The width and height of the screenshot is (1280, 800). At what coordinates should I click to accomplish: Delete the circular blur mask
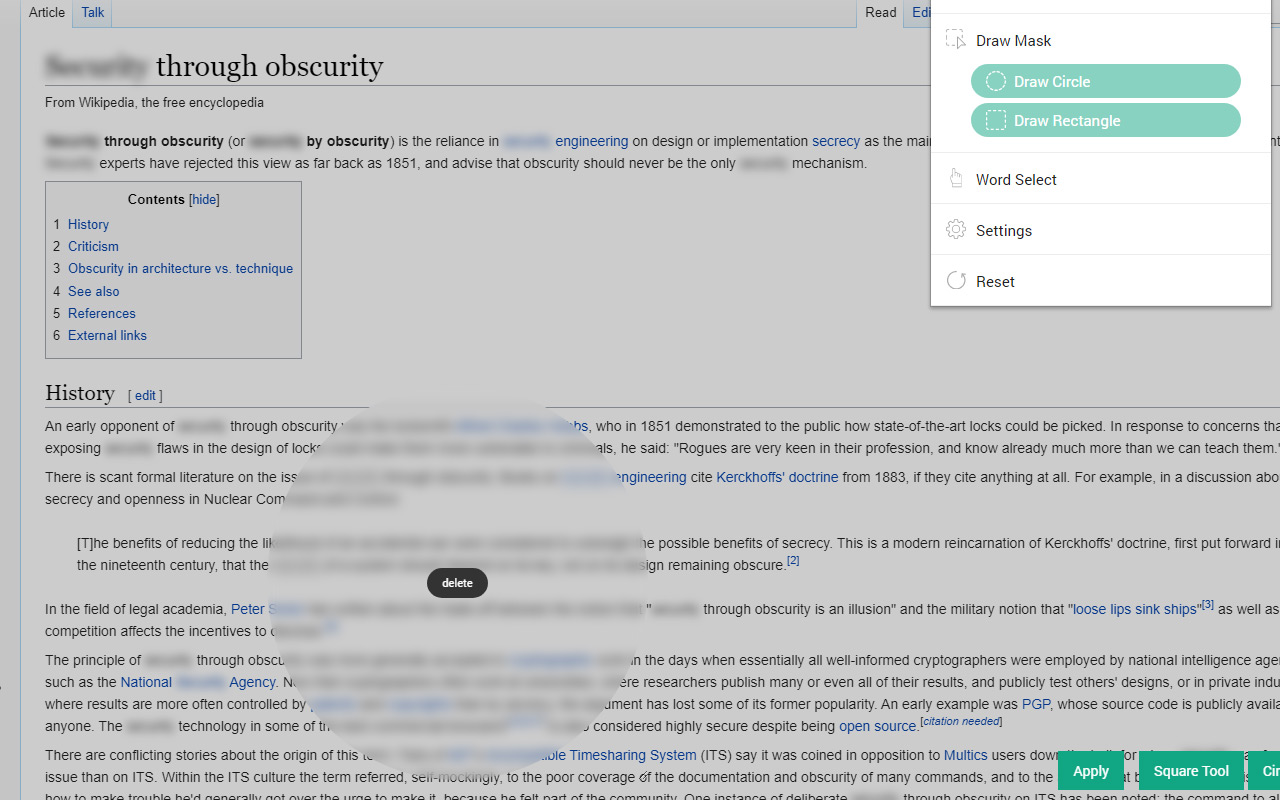pos(457,583)
